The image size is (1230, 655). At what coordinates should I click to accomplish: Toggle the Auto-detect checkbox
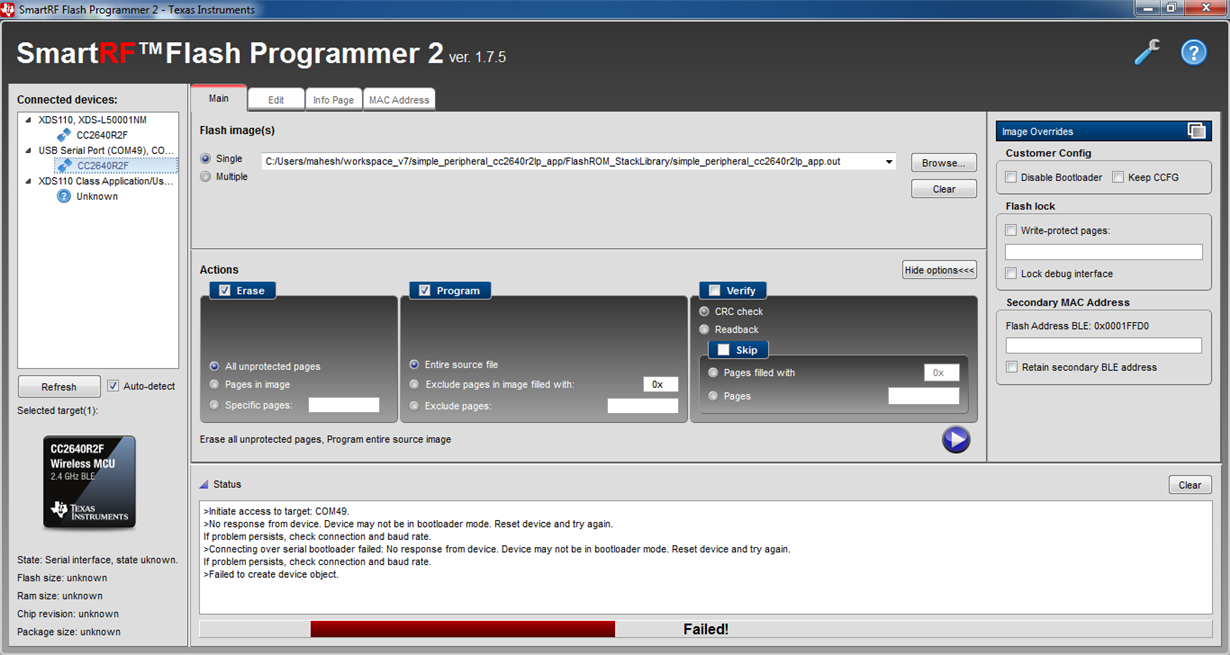pyautogui.click(x=113, y=386)
